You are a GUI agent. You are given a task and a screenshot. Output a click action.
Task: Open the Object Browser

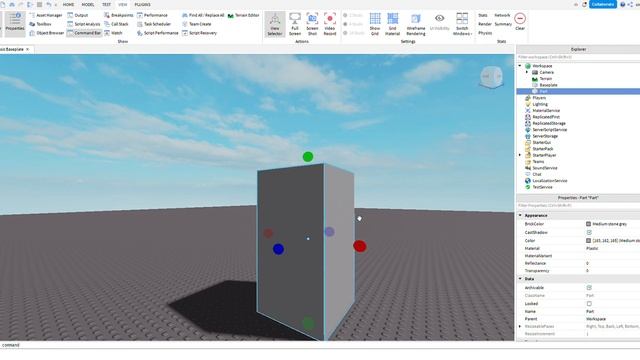click(x=47, y=33)
